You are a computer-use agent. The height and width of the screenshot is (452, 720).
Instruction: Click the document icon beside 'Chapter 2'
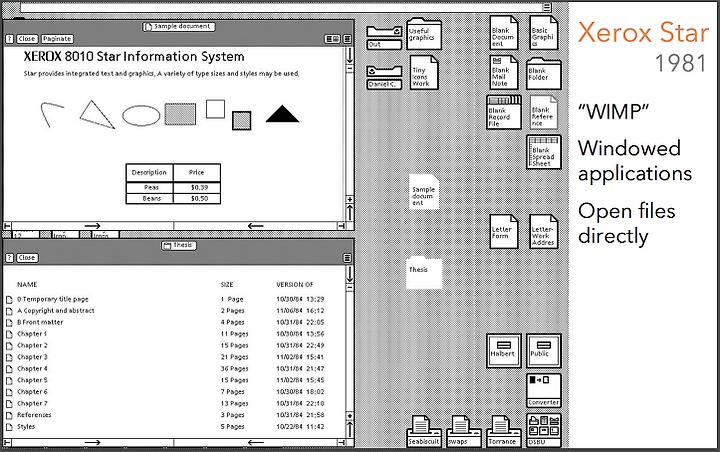pyautogui.click(x=9, y=345)
